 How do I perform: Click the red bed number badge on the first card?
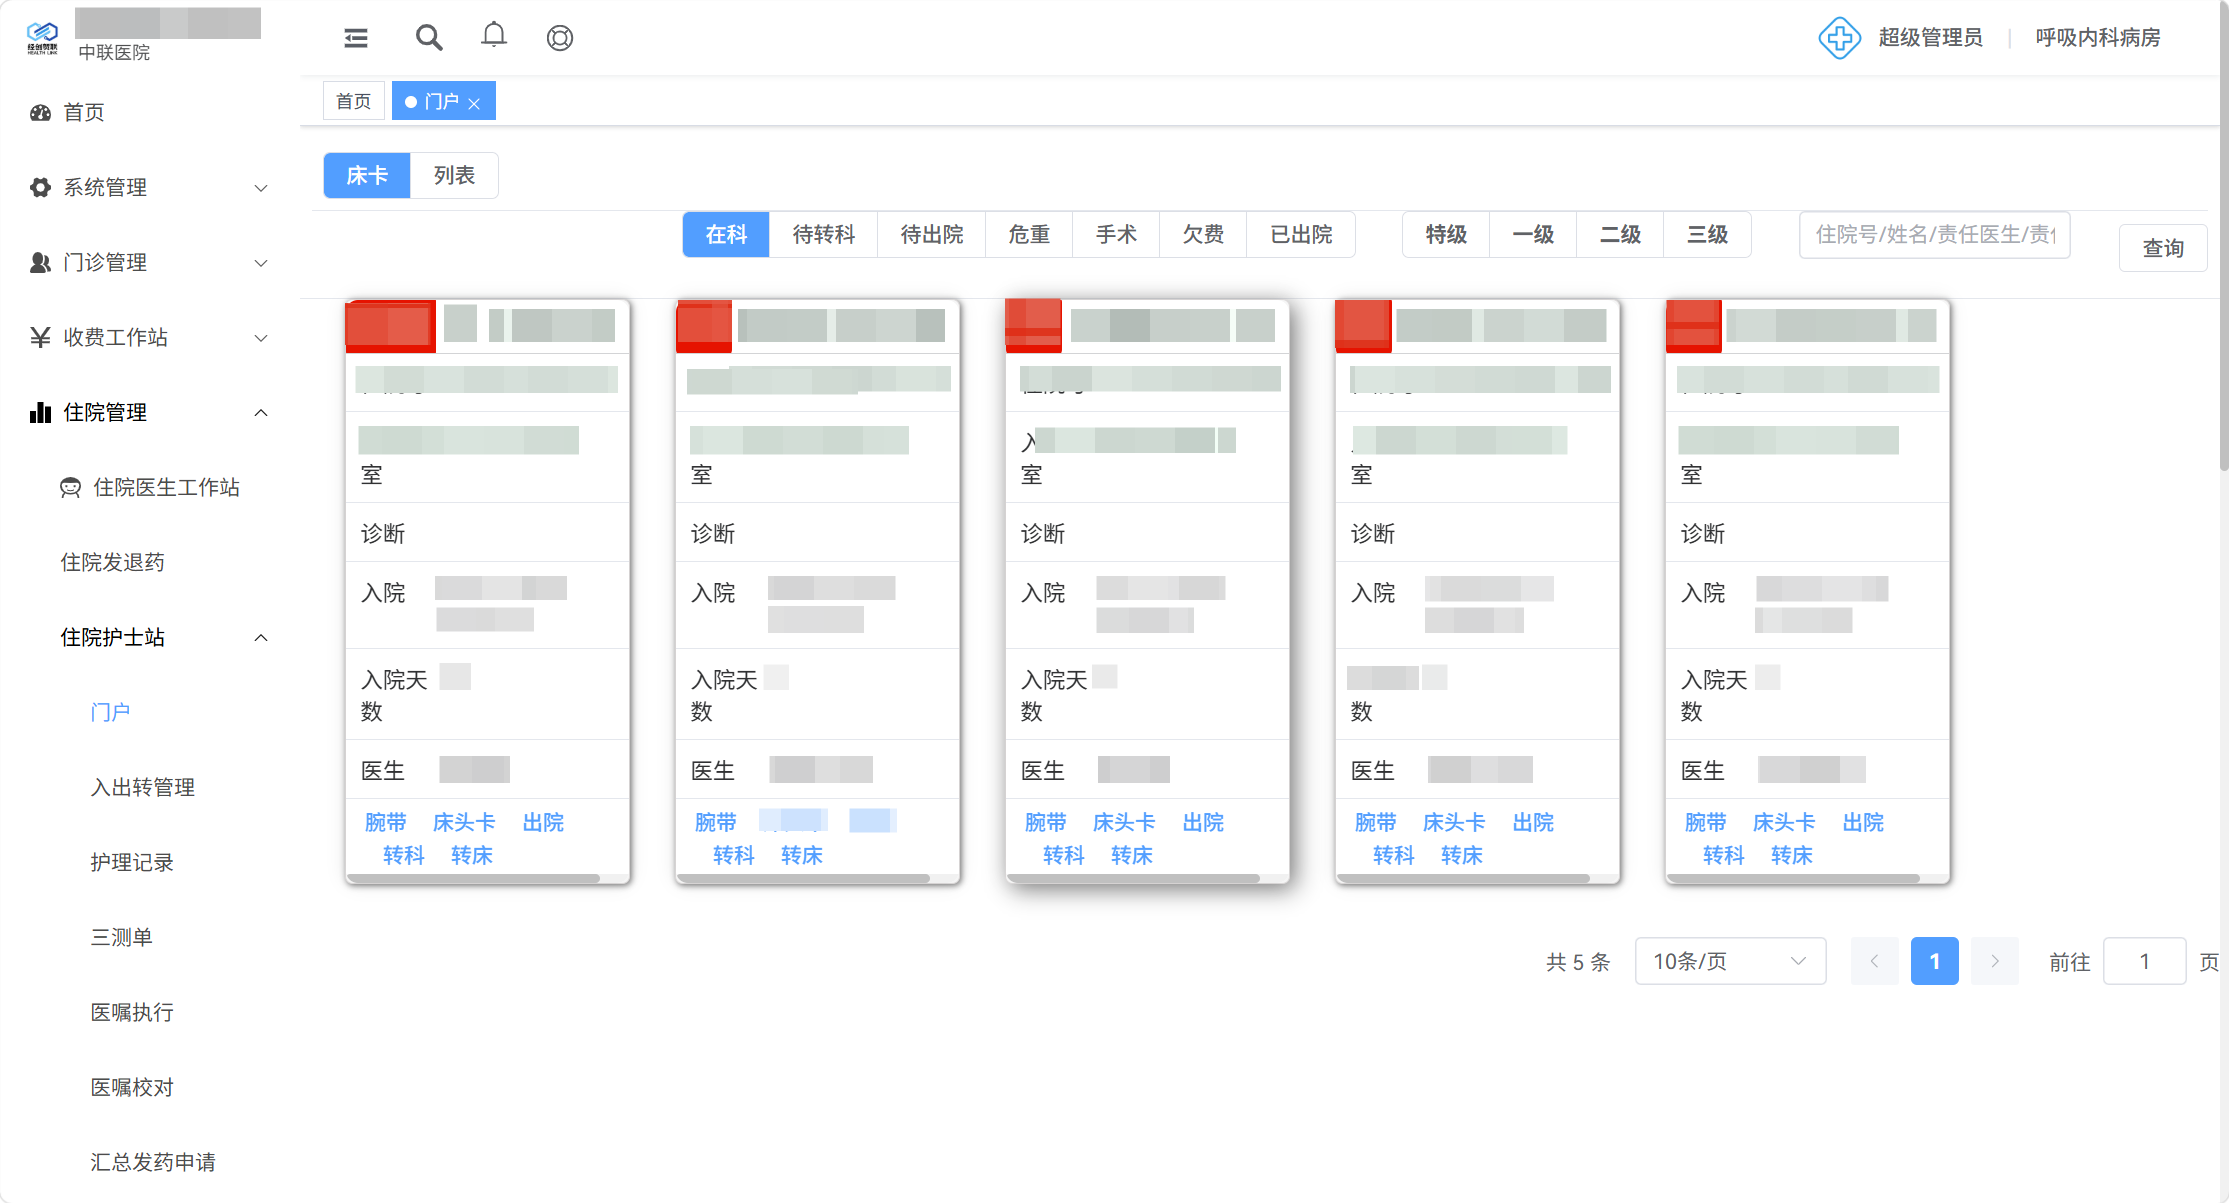click(x=390, y=326)
